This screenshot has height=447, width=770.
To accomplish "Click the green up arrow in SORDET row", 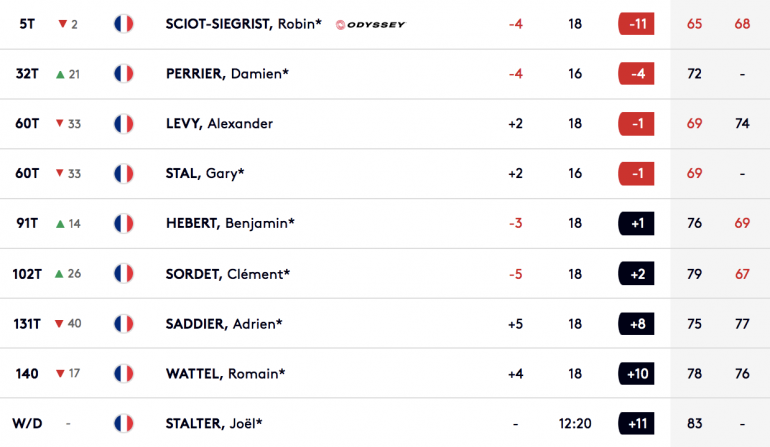I will [x=59, y=274].
